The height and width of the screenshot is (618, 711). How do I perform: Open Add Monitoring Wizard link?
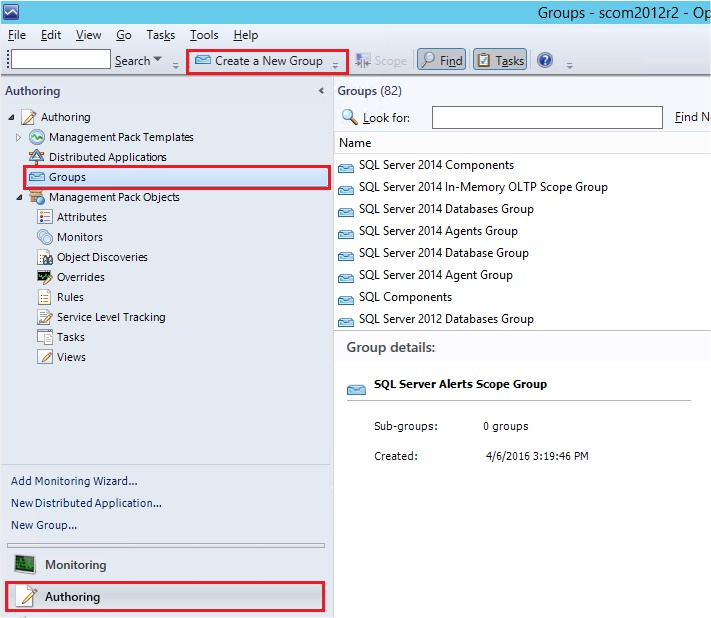(x=74, y=481)
